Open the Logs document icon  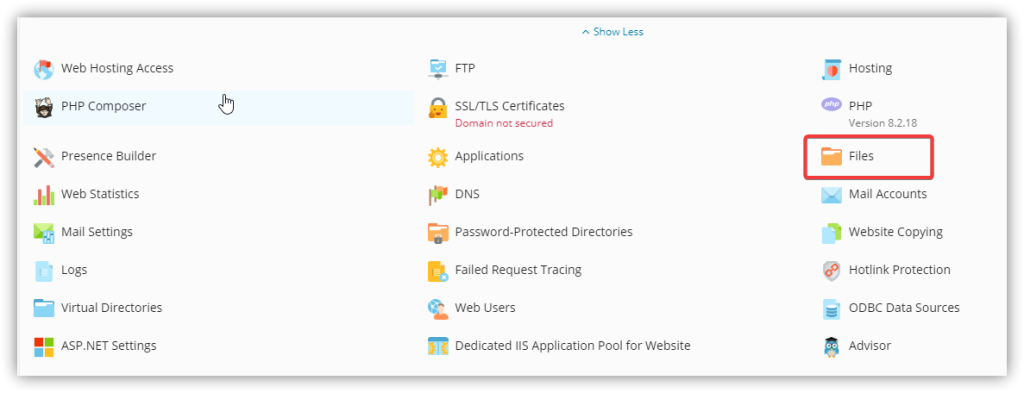[44, 271]
